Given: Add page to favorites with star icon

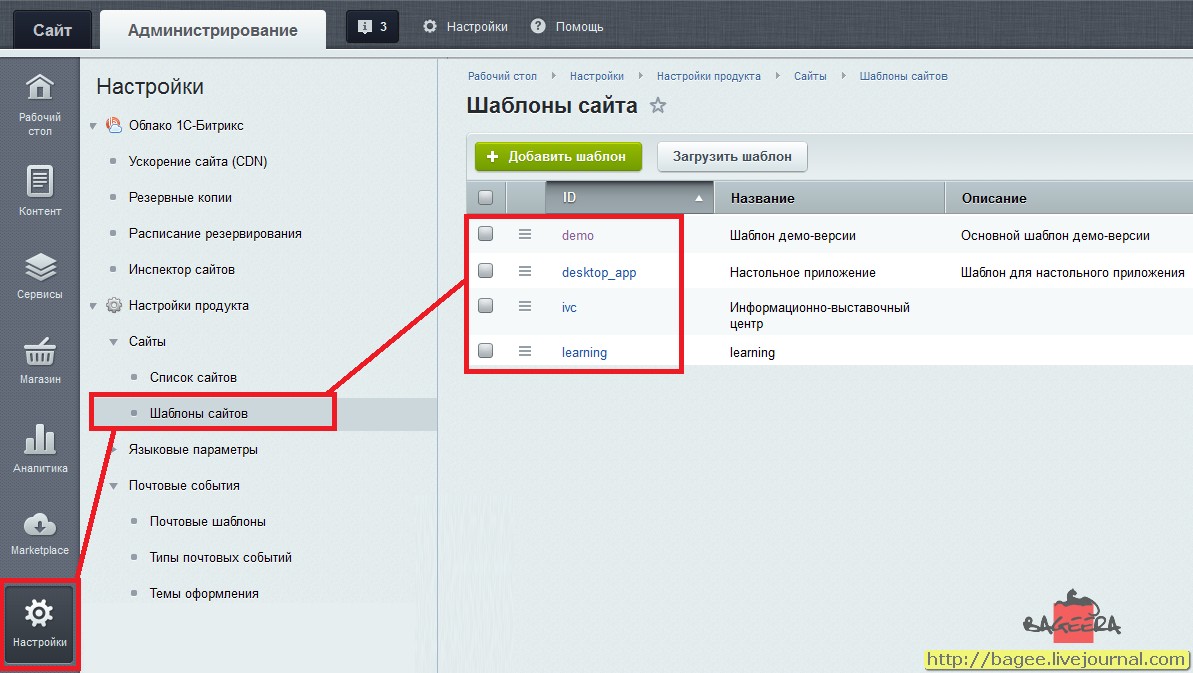Looking at the screenshot, I should coord(658,106).
